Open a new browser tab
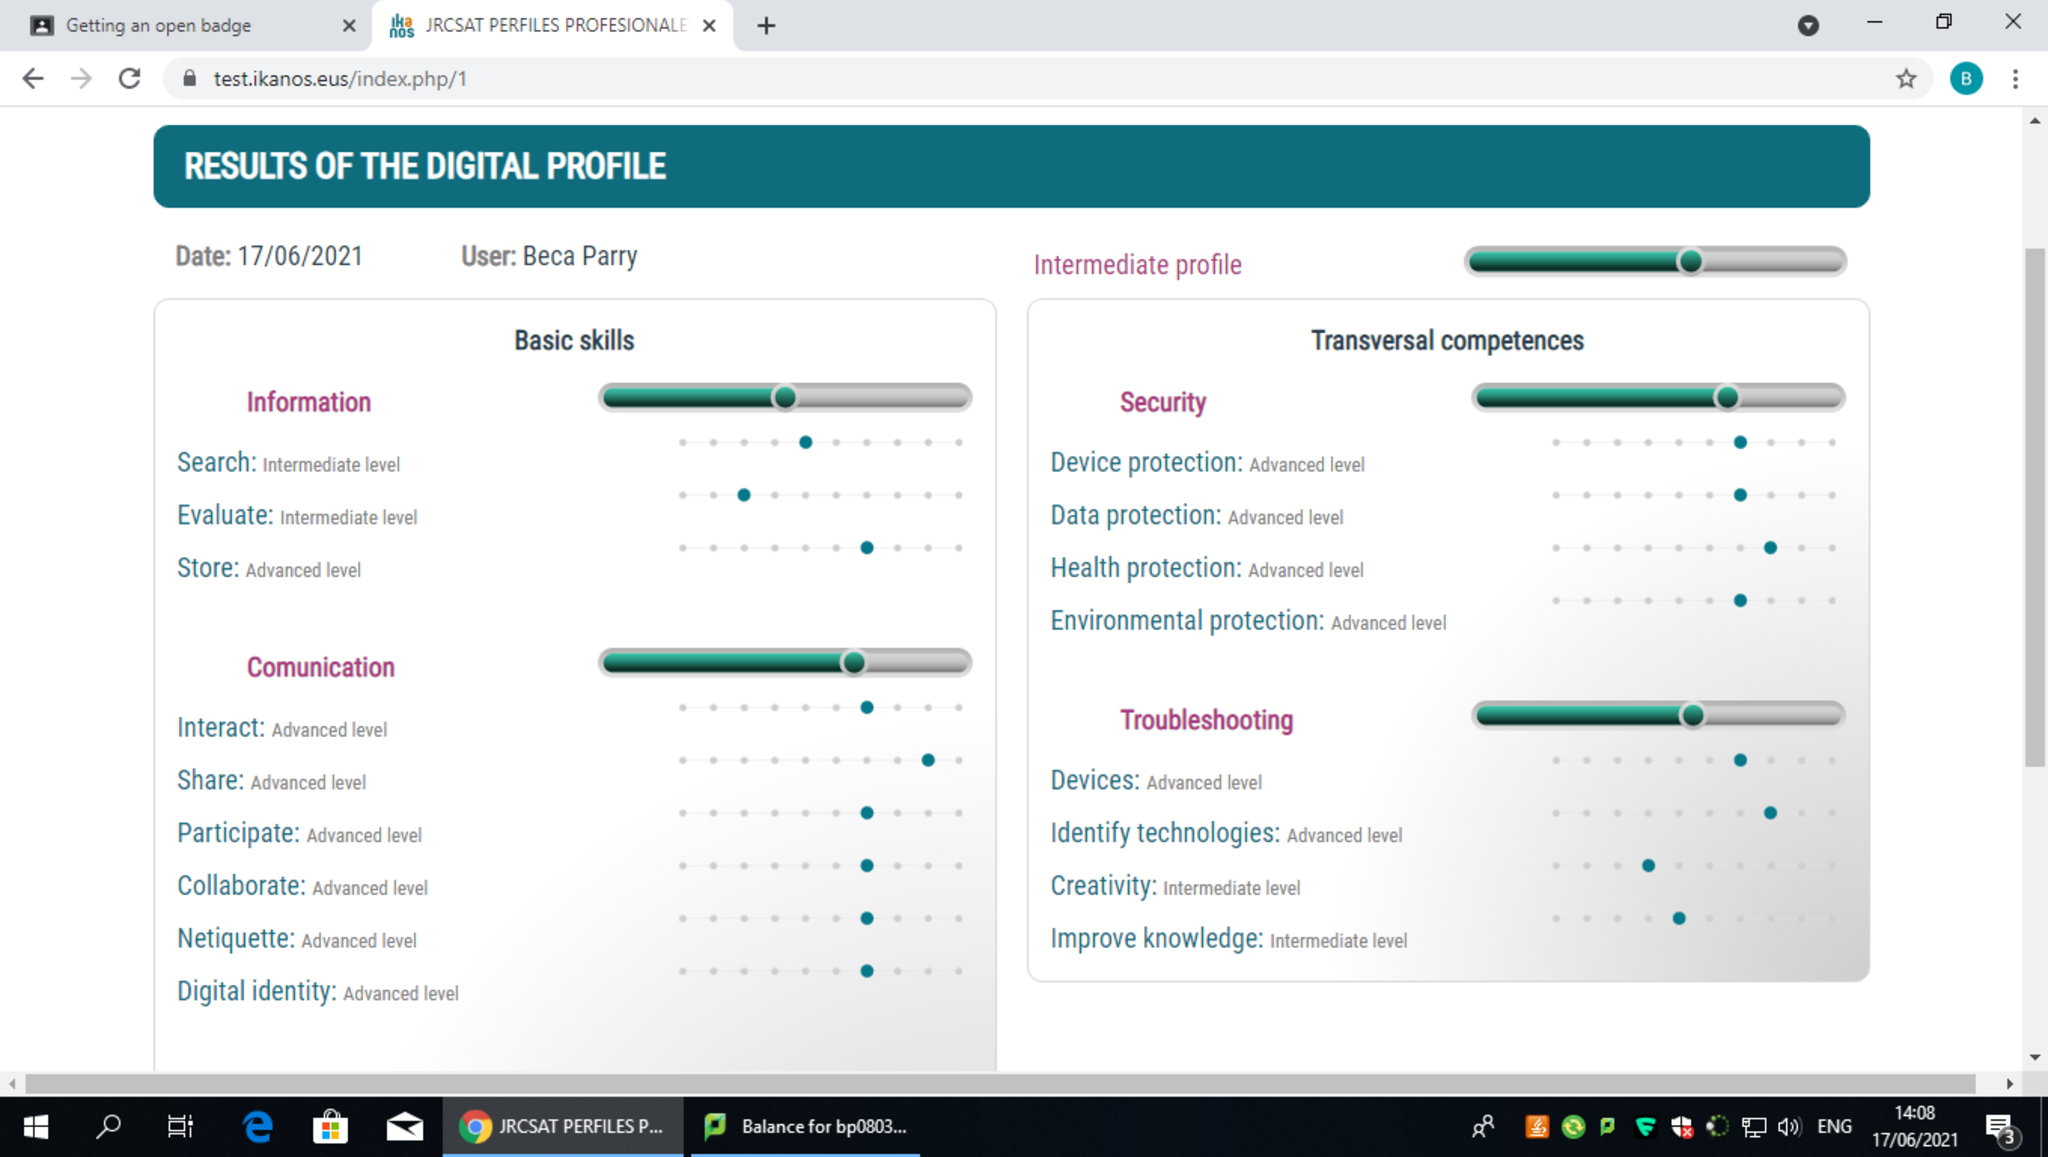This screenshot has height=1157, width=2048. 766,25
